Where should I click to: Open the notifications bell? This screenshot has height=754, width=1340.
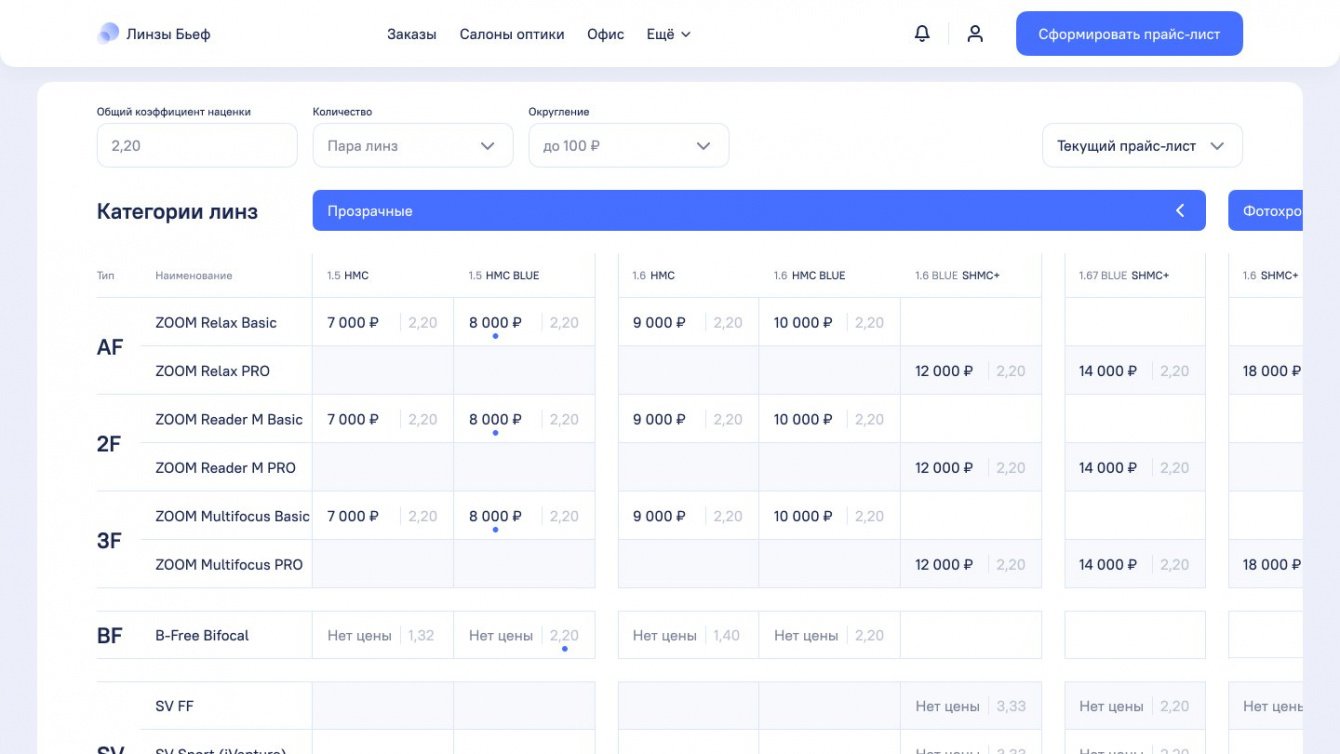(x=922, y=34)
